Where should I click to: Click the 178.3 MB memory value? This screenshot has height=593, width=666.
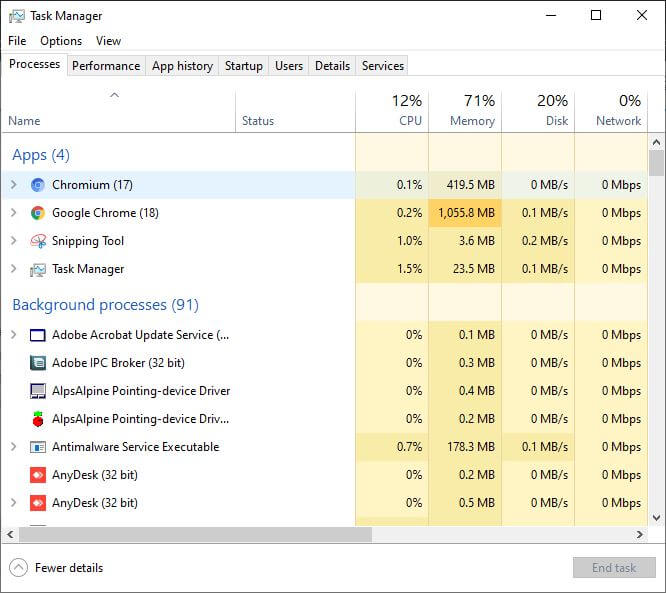[x=471, y=447]
